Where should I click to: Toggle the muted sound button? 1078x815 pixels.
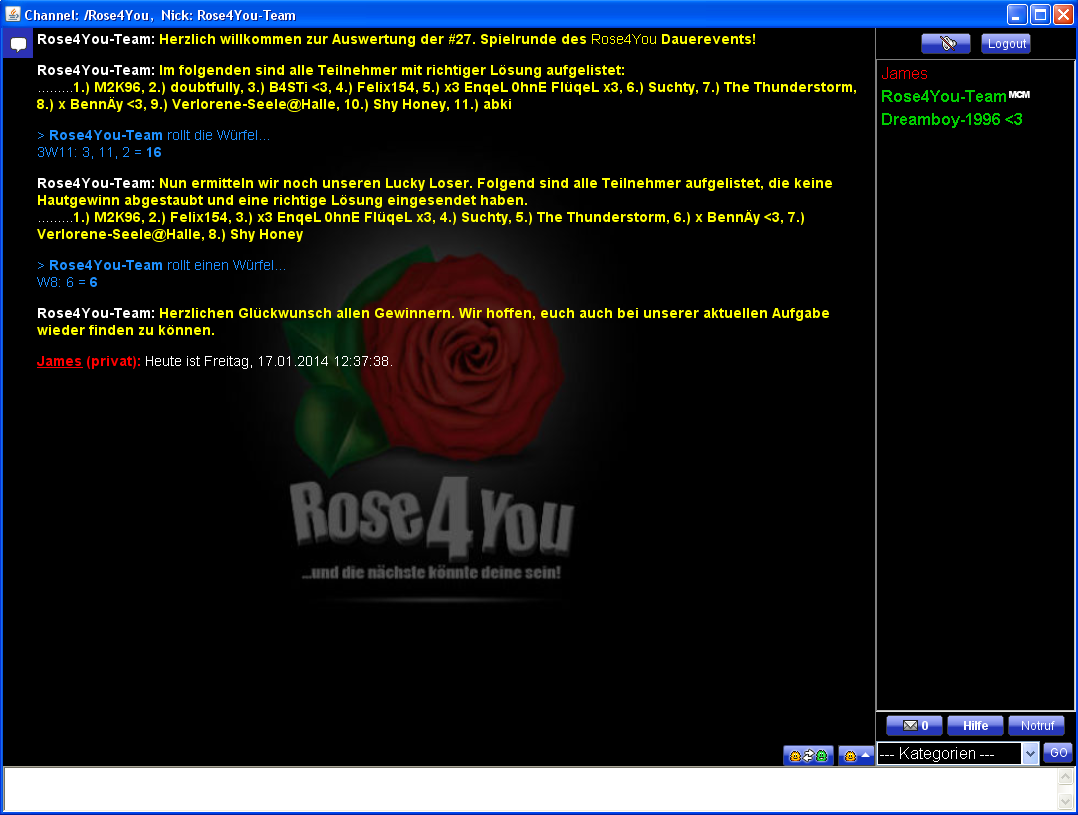945,44
